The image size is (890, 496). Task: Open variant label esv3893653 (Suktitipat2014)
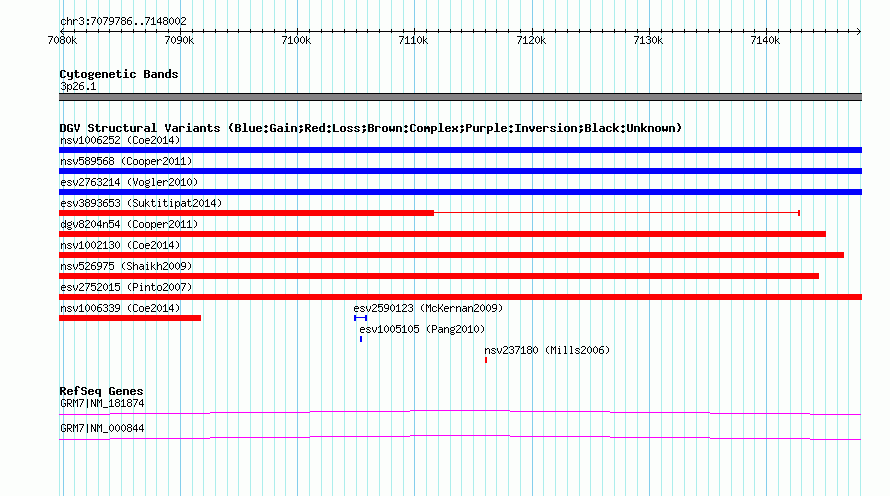(141, 203)
